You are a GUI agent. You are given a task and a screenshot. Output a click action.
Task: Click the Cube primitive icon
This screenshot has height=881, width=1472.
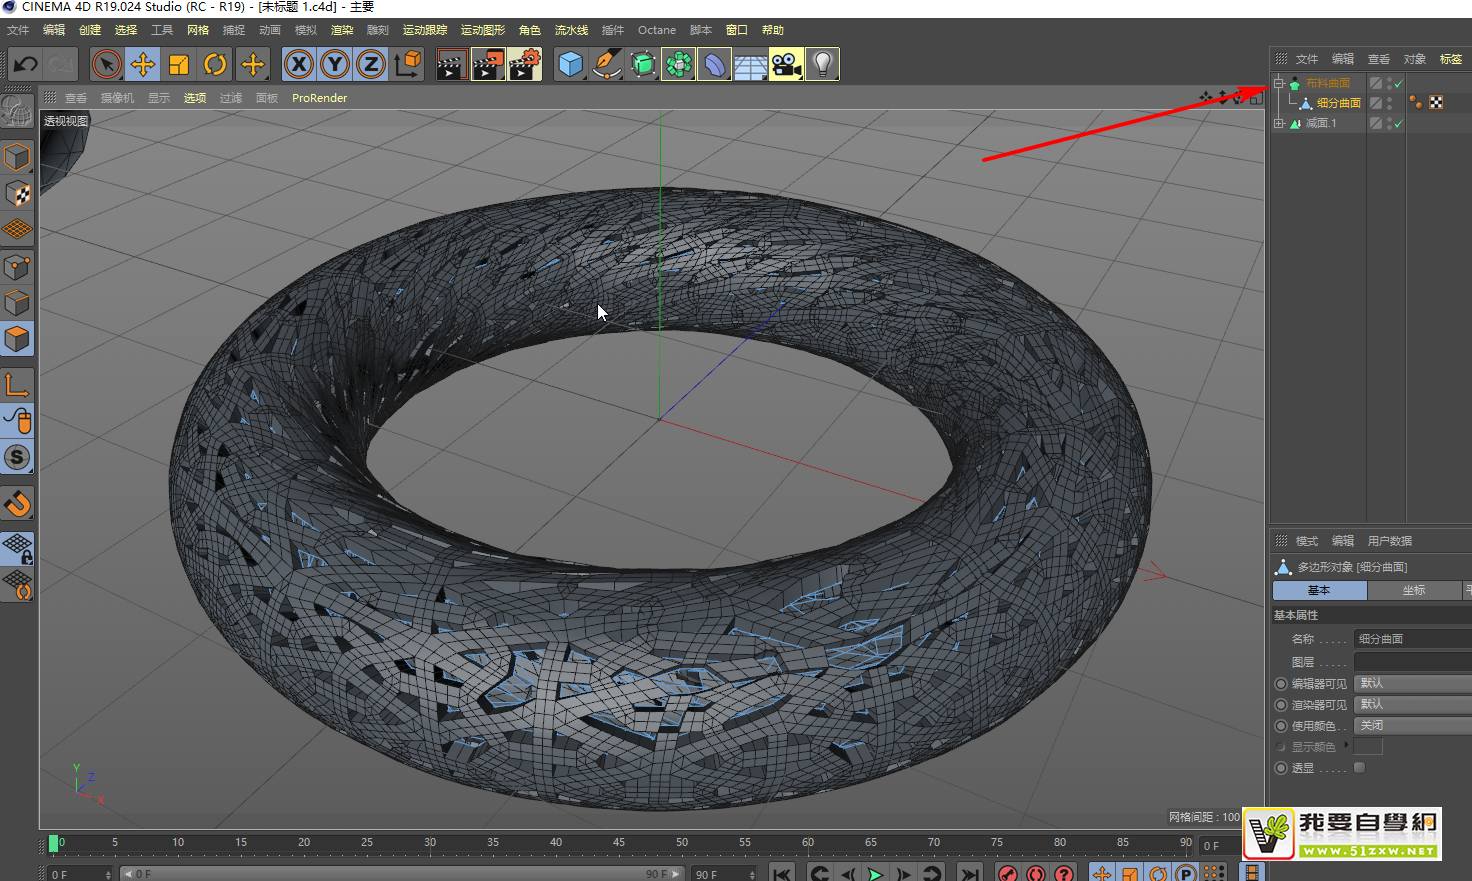click(570, 65)
